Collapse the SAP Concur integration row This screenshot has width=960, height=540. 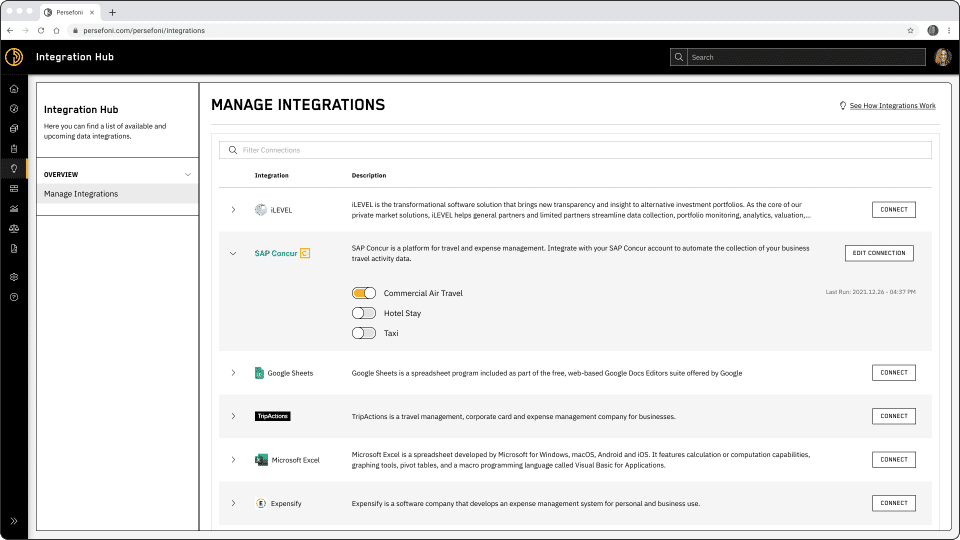point(233,253)
